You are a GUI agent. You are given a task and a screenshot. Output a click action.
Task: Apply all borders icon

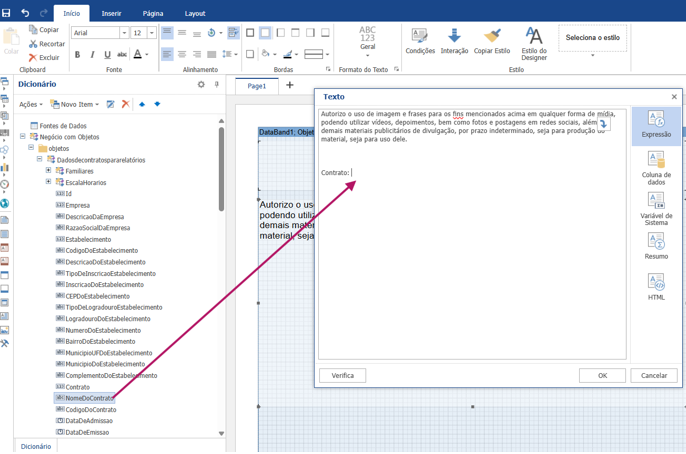point(250,33)
